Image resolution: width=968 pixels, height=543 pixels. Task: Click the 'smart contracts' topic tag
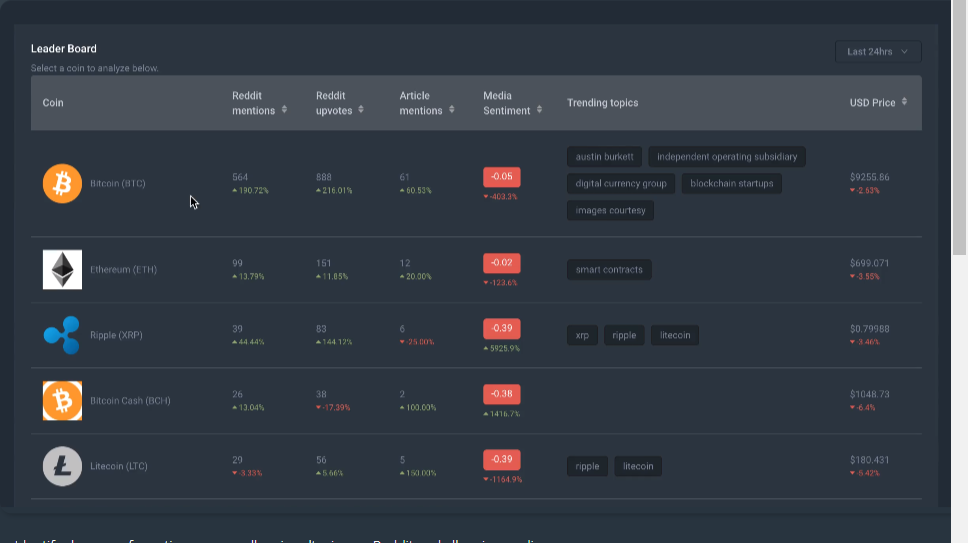pos(609,270)
